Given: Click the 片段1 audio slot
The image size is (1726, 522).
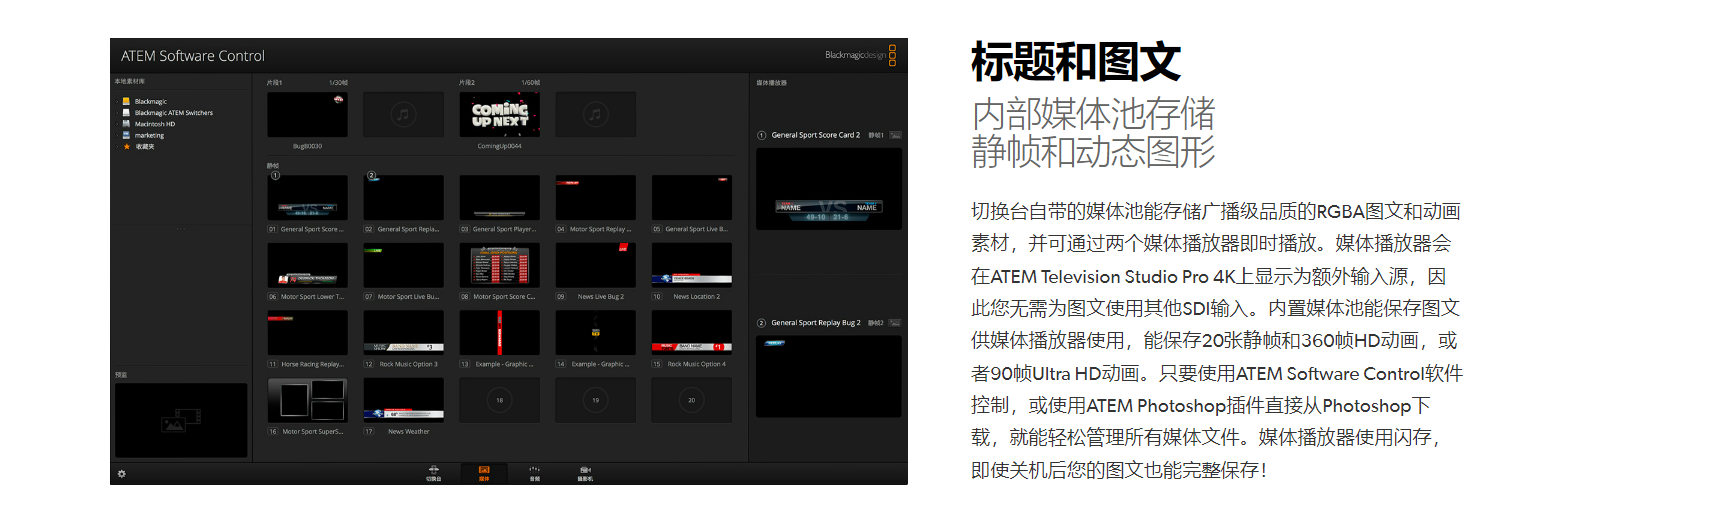Looking at the screenshot, I should point(403,114).
